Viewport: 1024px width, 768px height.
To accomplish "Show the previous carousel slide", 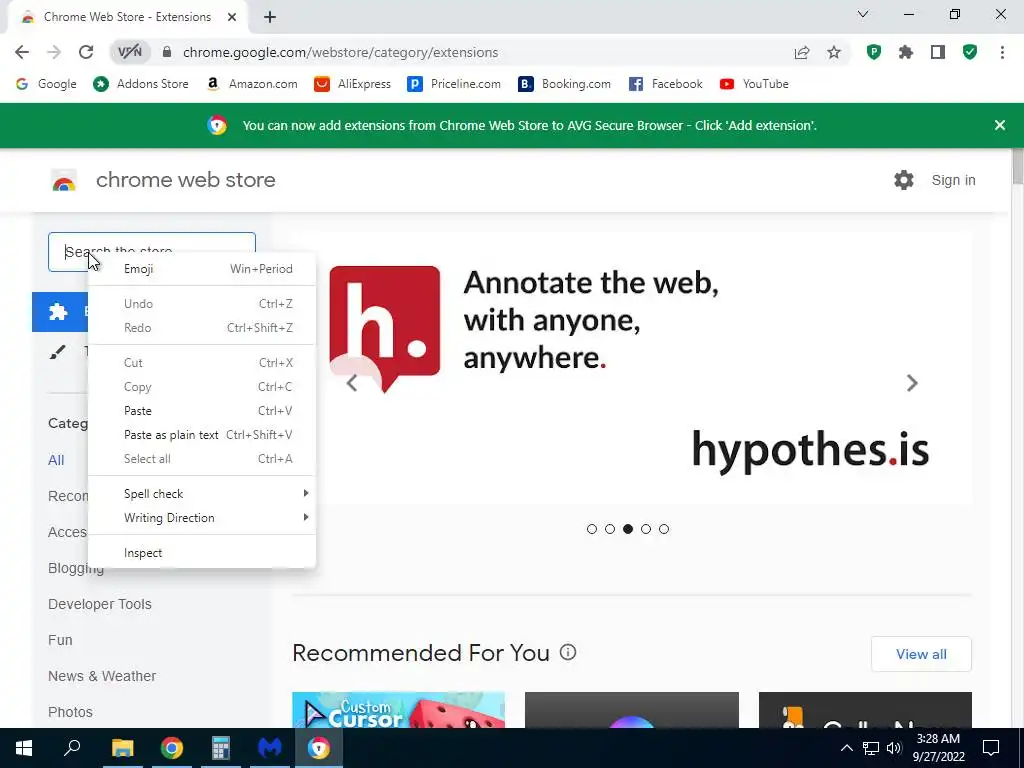I will click(352, 383).
